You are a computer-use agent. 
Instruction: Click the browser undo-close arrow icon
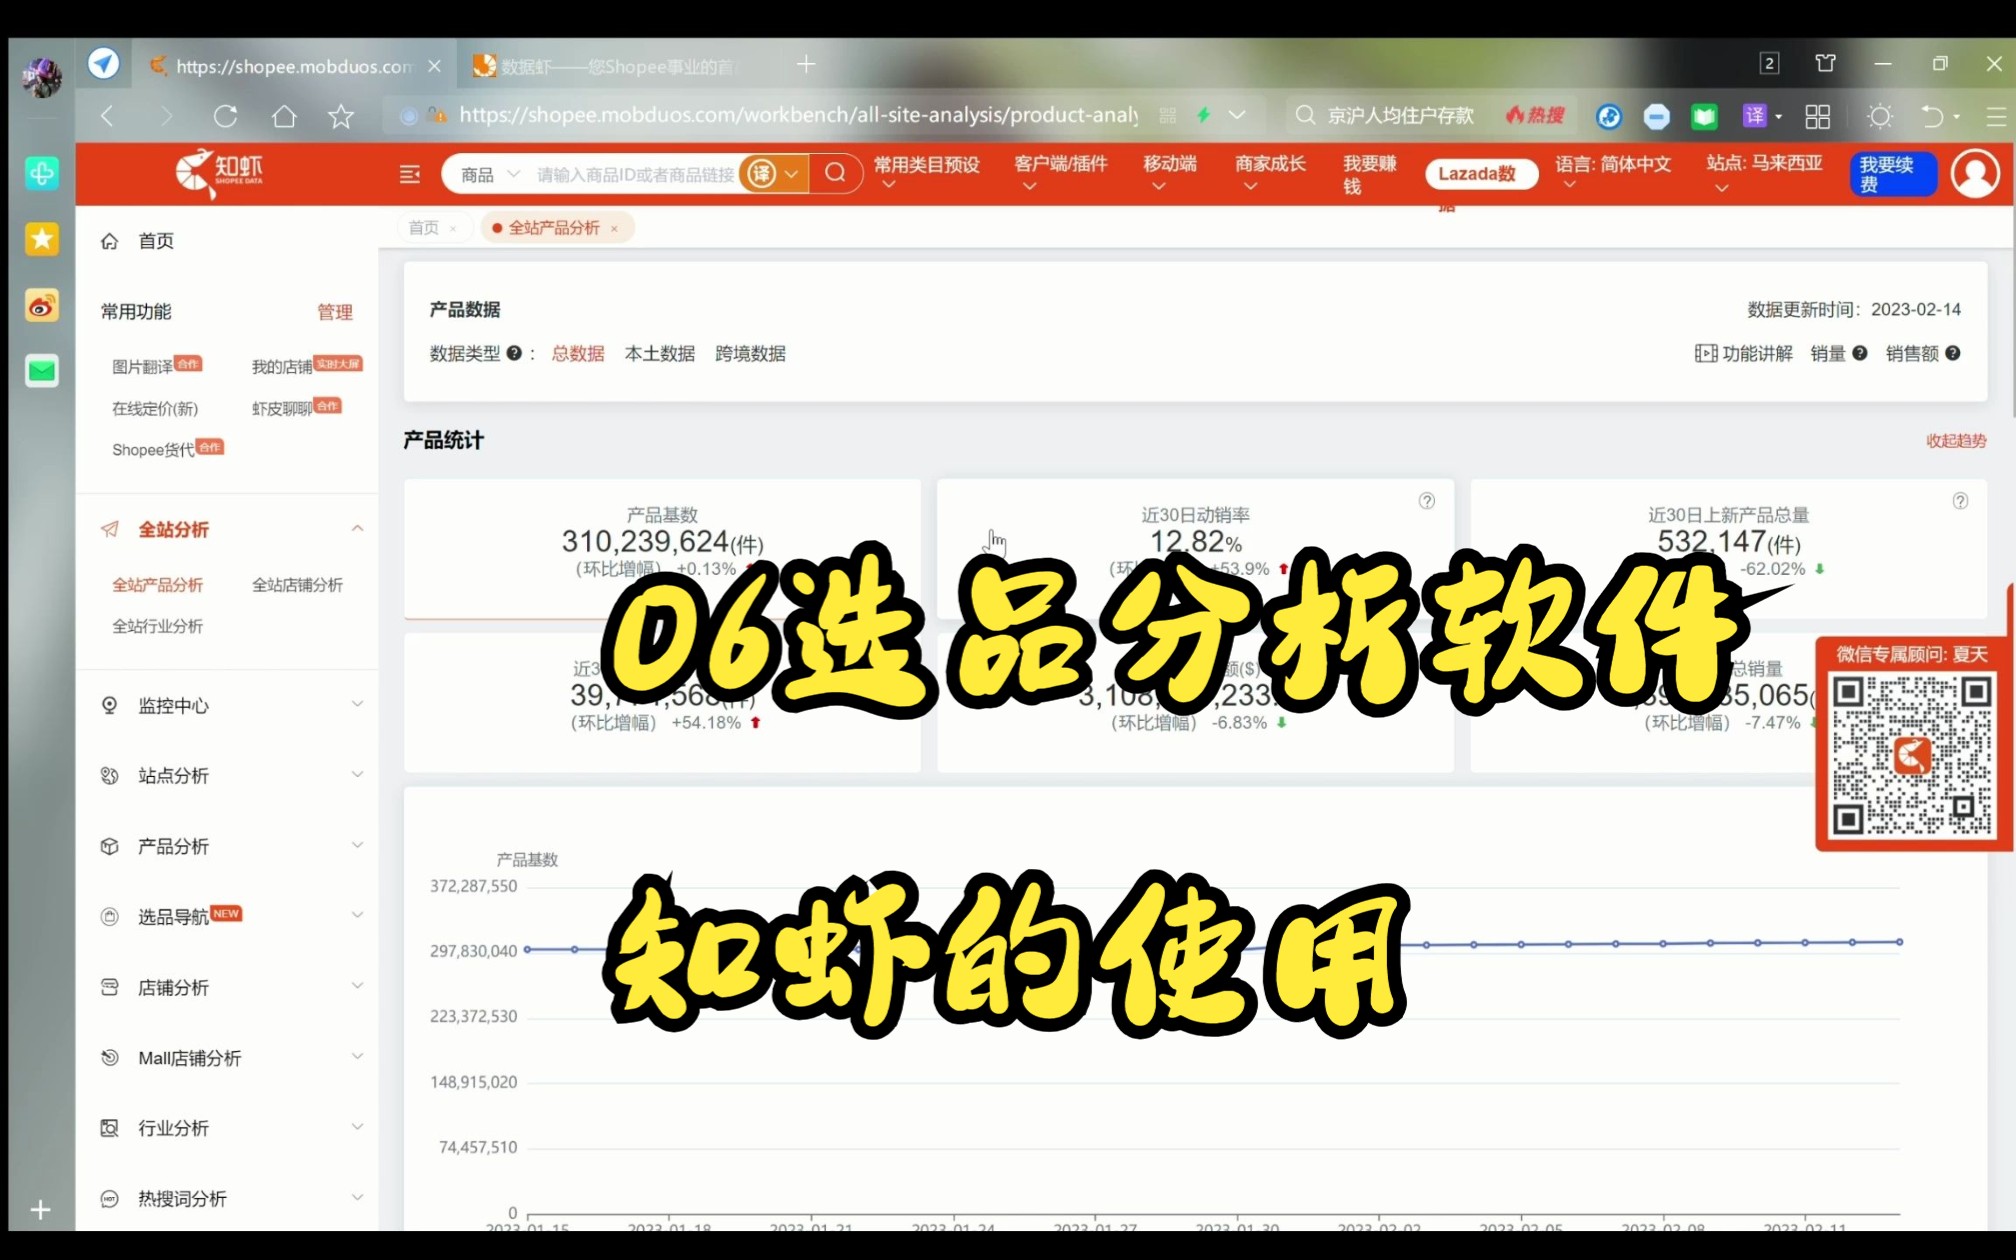click(1931, 116)
